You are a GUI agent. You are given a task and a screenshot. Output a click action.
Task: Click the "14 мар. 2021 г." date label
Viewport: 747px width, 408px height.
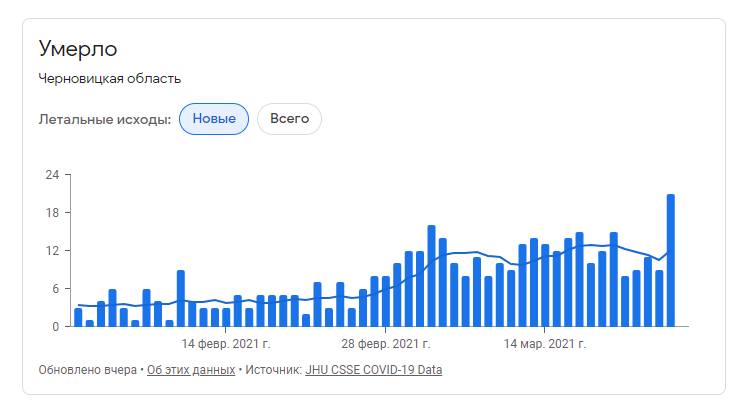(x=544, y=344)
